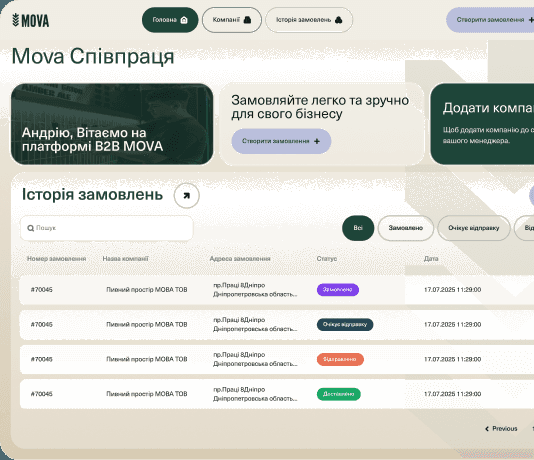The image size is (534, 460).
Task: Click the Назва компанії column header
Action: pyautogui.click(x=126, y=259)
